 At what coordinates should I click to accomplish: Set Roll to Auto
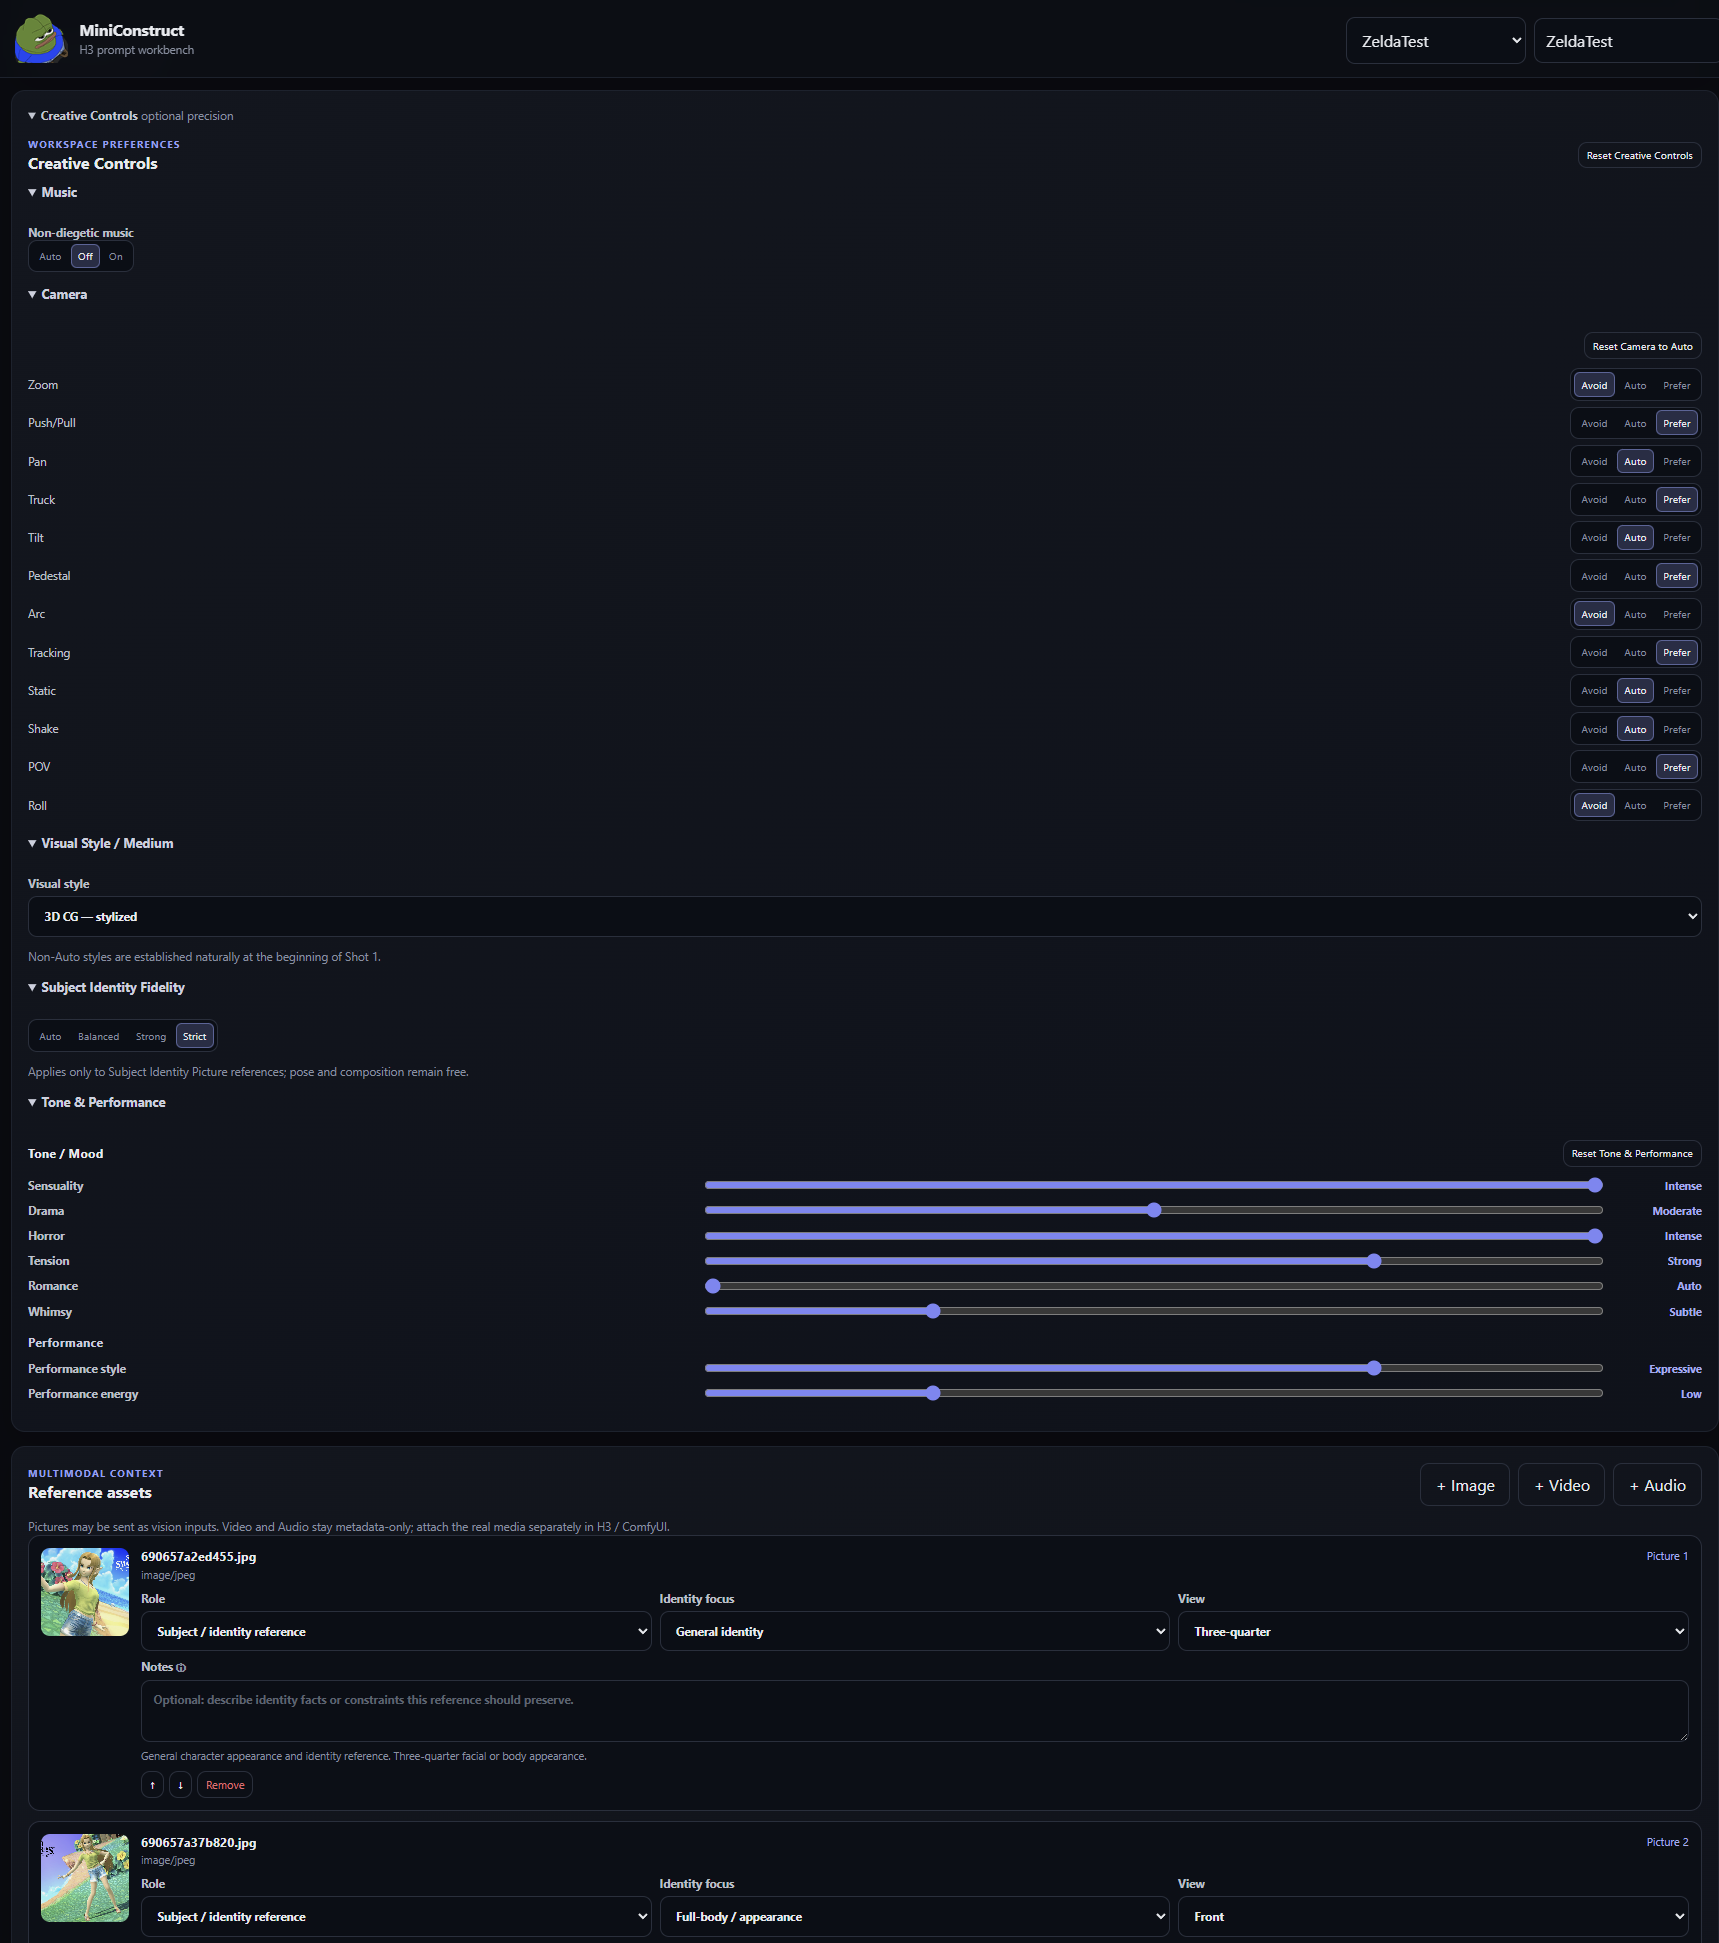(x=1635, y=806)
